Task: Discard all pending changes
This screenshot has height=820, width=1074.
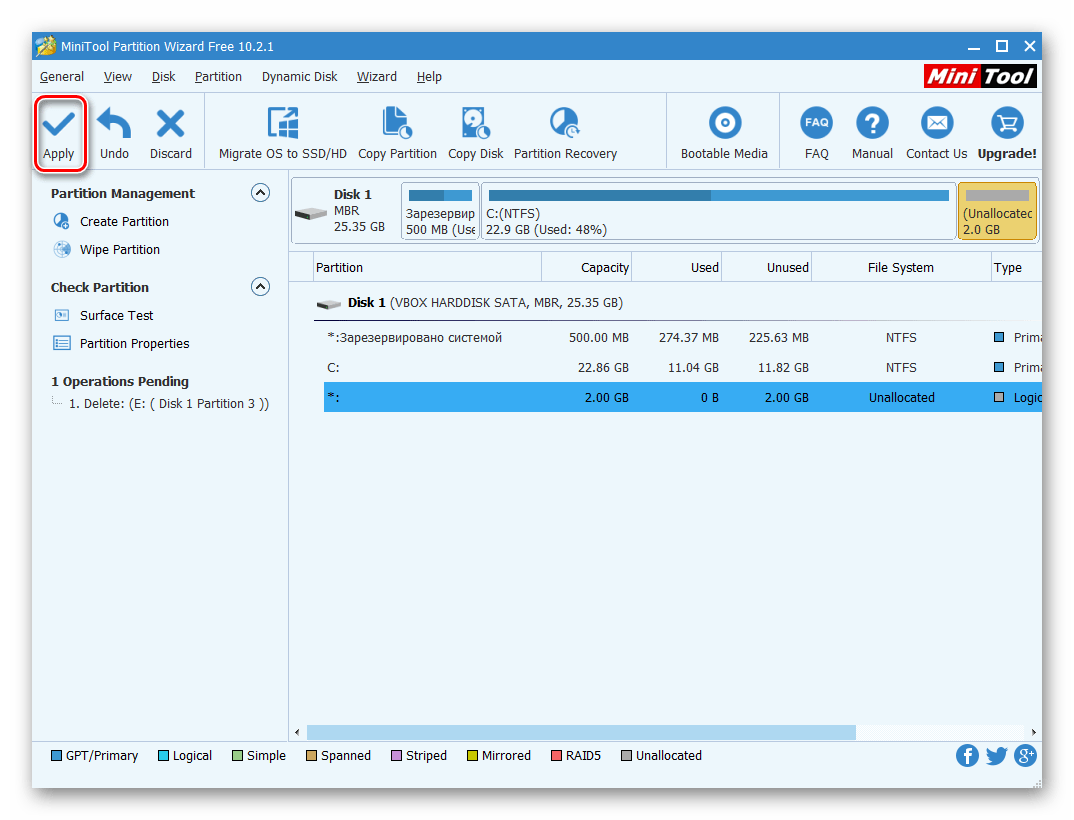Action: 171,133
